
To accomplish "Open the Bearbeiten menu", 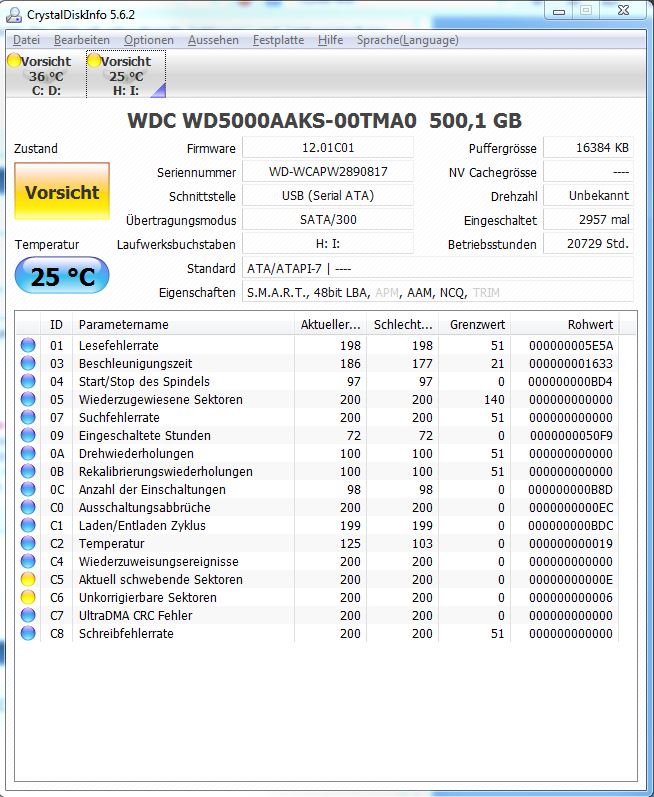I will coord(82,40).
